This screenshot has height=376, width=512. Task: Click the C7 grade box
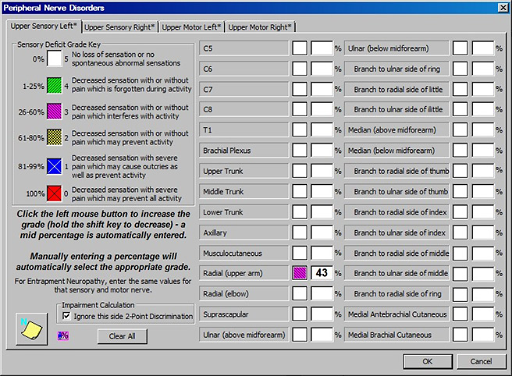pyautogui.click(x=300, y=89)
